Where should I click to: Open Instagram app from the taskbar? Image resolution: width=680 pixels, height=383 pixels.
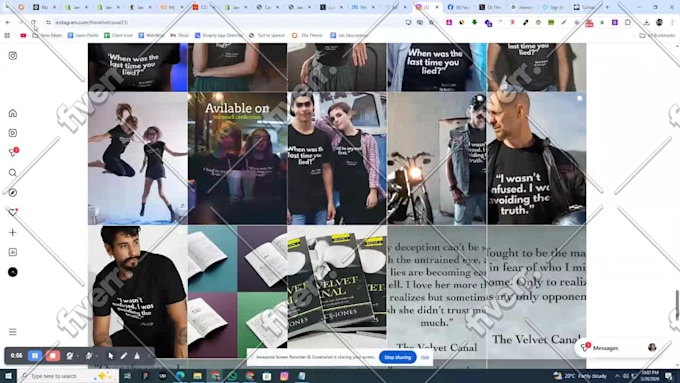284,376
